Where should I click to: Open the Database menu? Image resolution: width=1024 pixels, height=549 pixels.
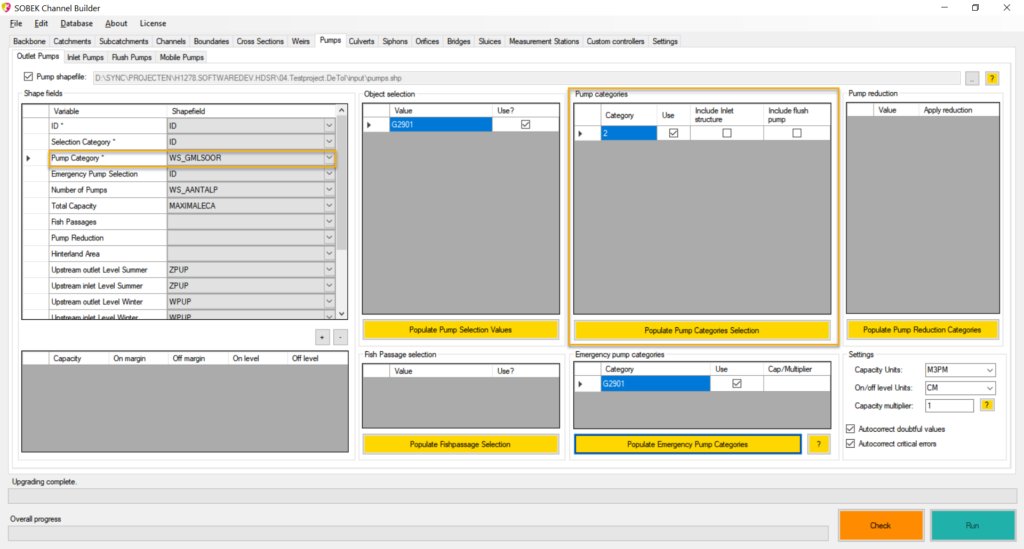(x=76, y=23)
